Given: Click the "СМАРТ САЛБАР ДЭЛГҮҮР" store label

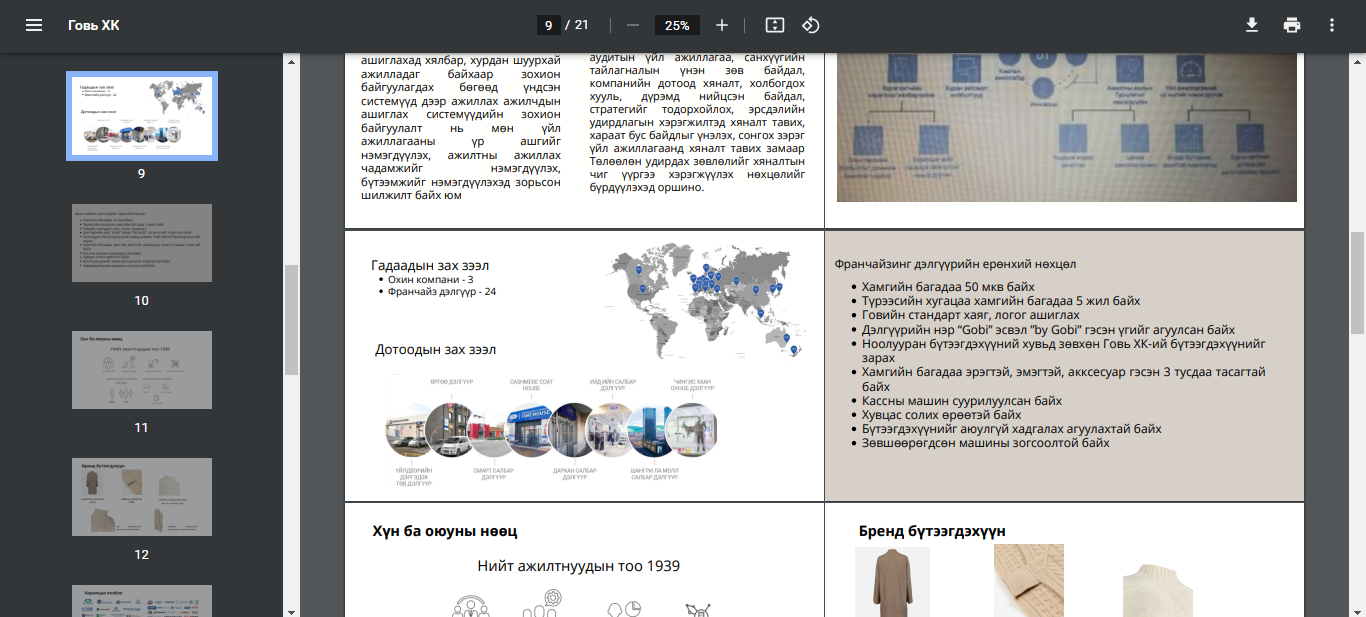Looking at the screenshot, I should pos(494,475).
